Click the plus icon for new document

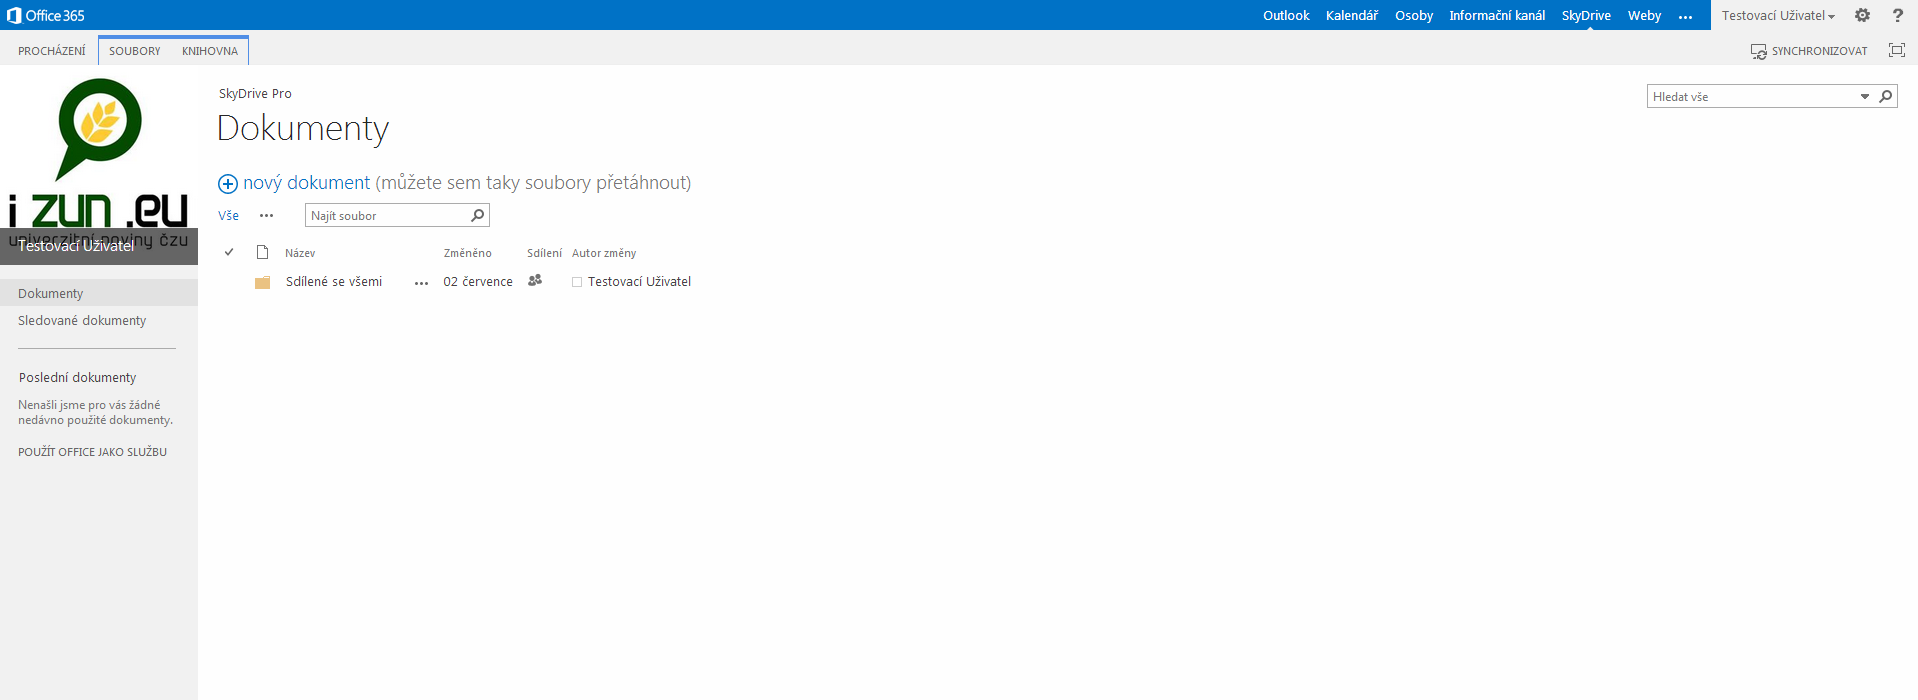click(228, 183)
